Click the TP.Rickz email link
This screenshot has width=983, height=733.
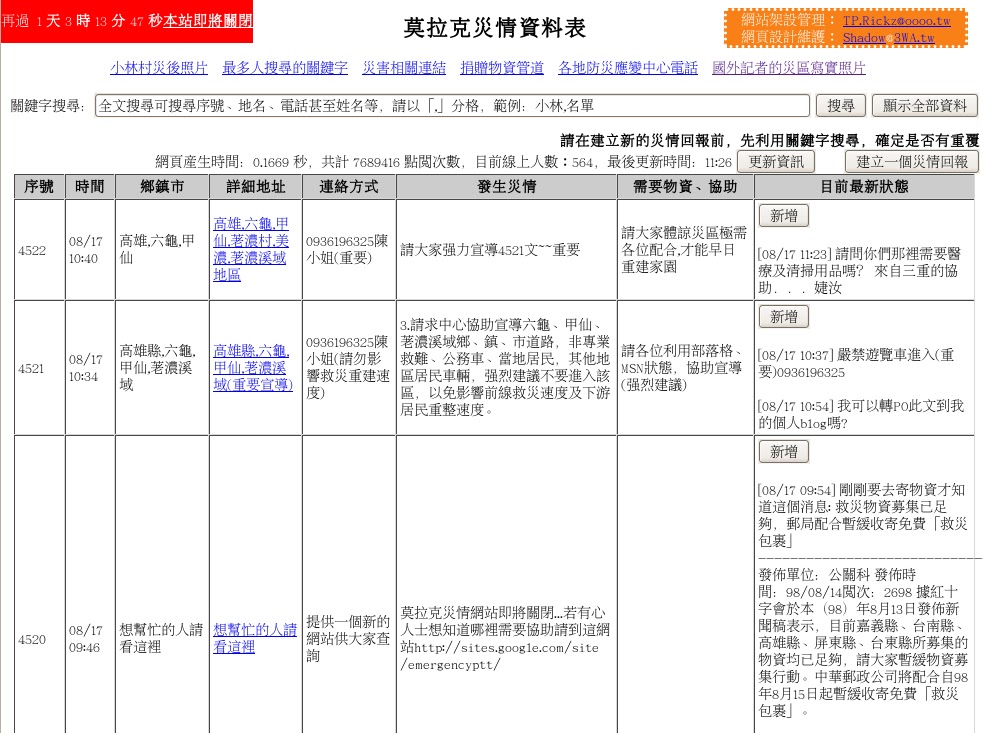(896, 21)
